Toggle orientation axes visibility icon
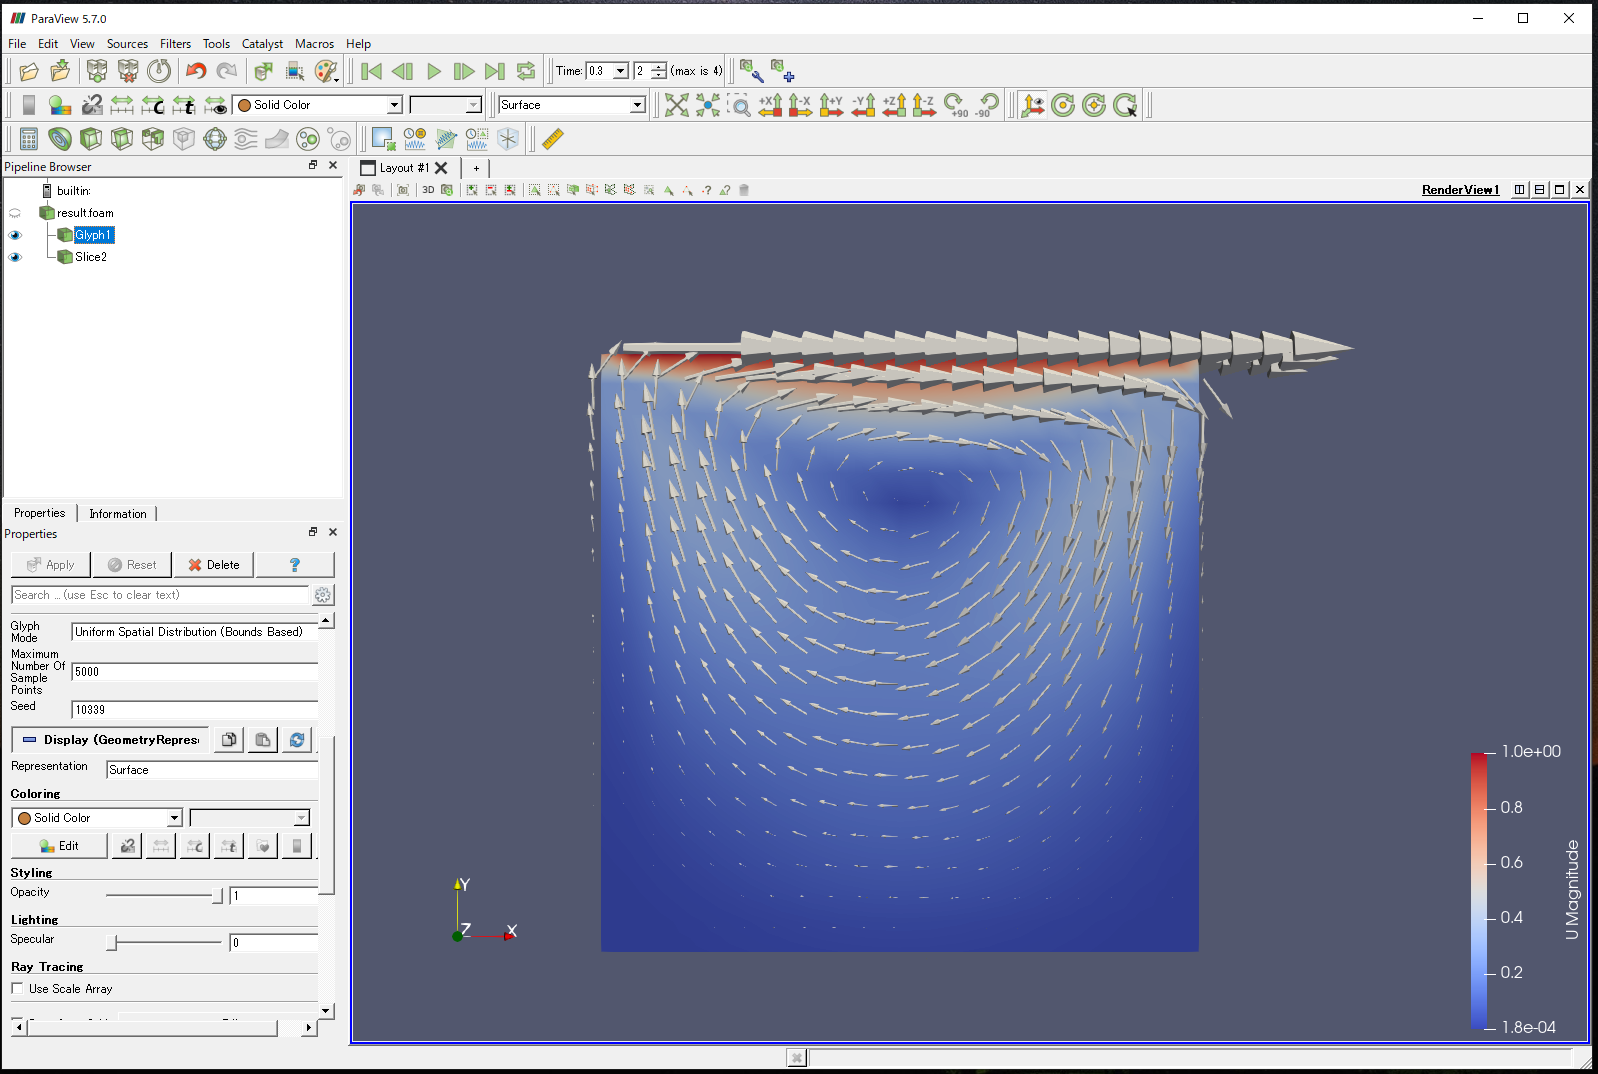 1033,105
